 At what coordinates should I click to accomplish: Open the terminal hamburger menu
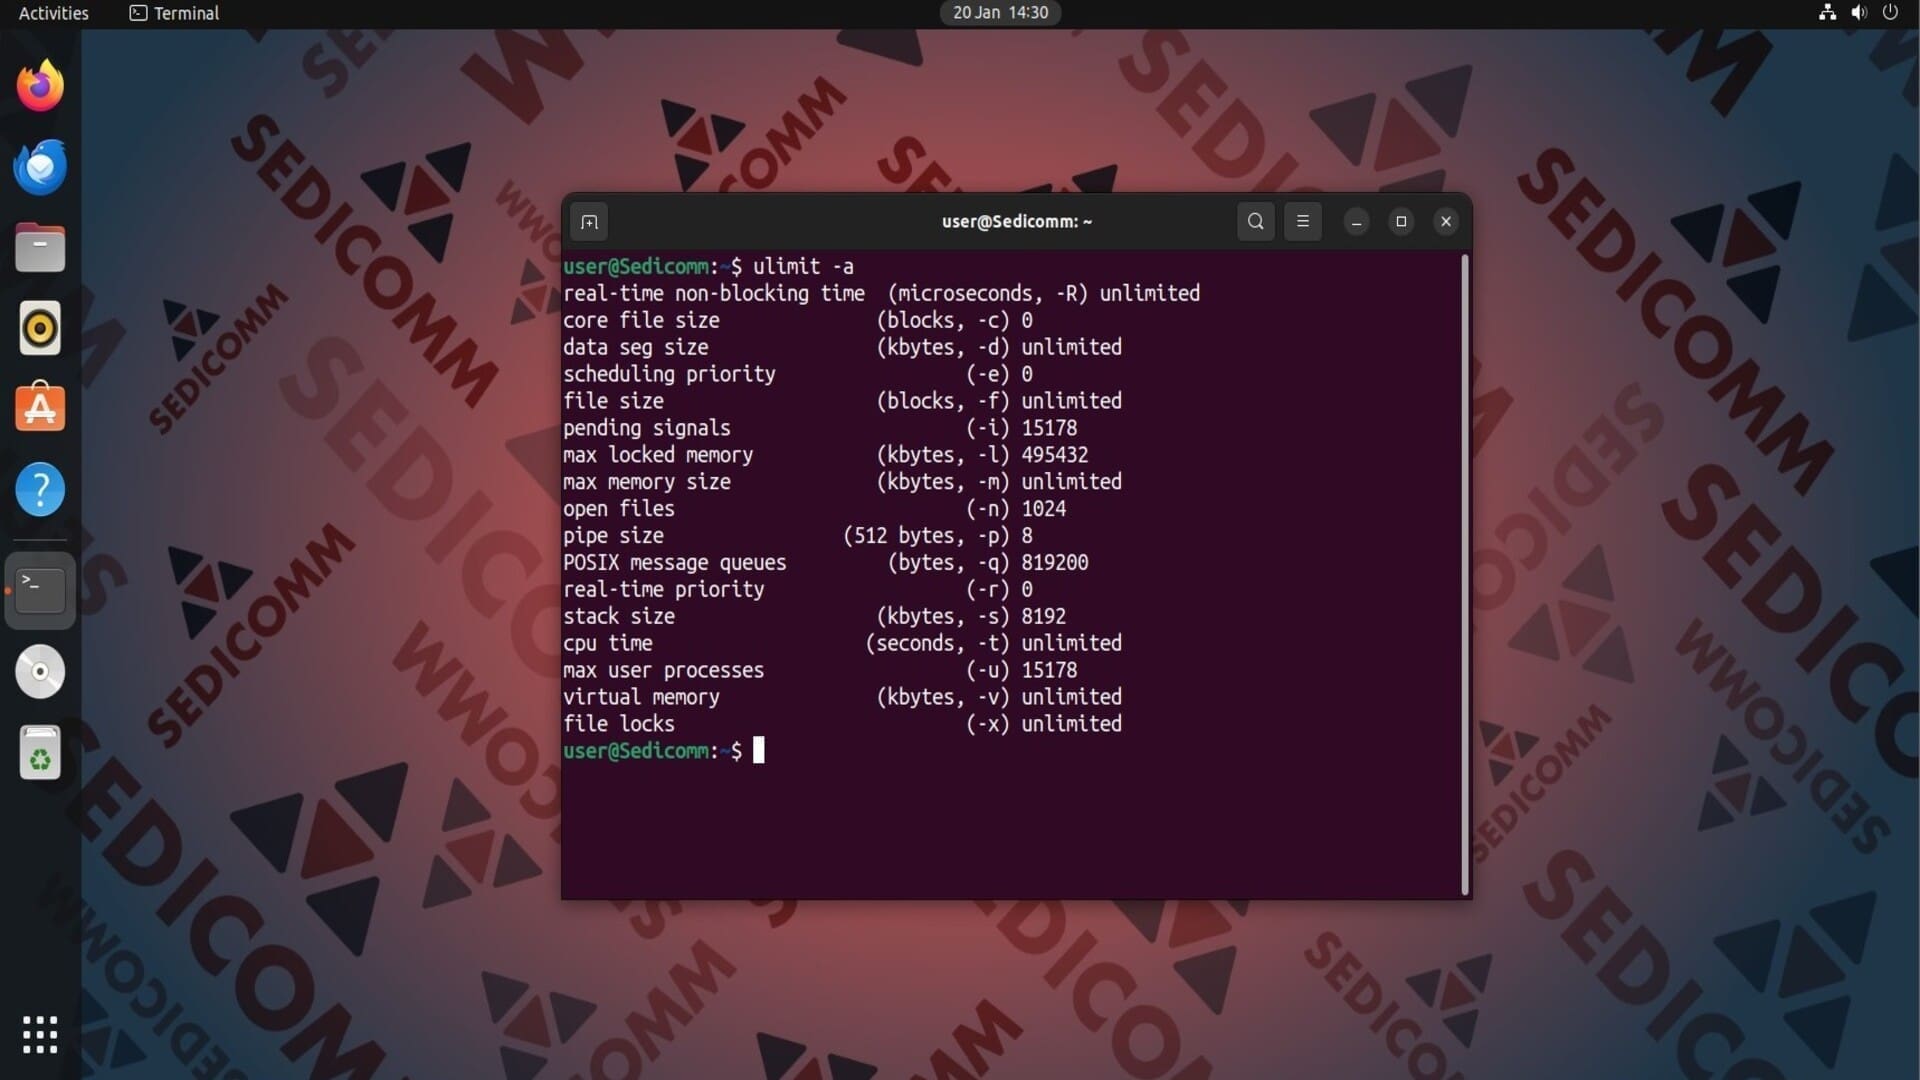[1302, 221]
